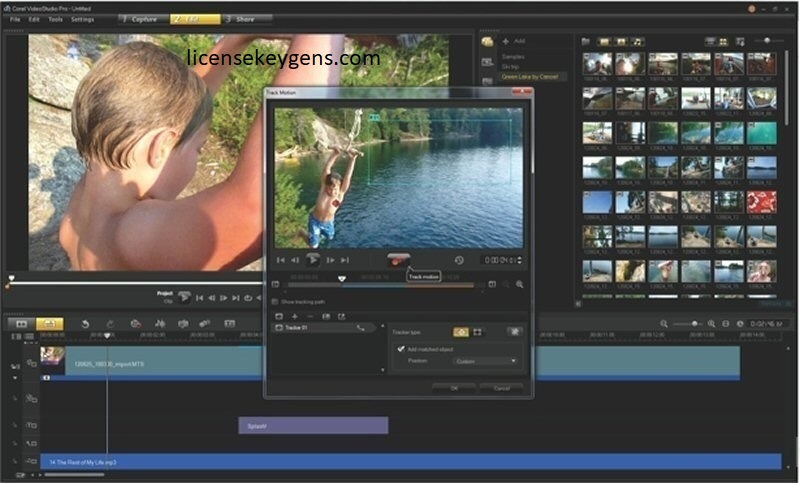Screen dimensions: 800x483
Task: Import media files with folder icon
Action: click(586, 41)
